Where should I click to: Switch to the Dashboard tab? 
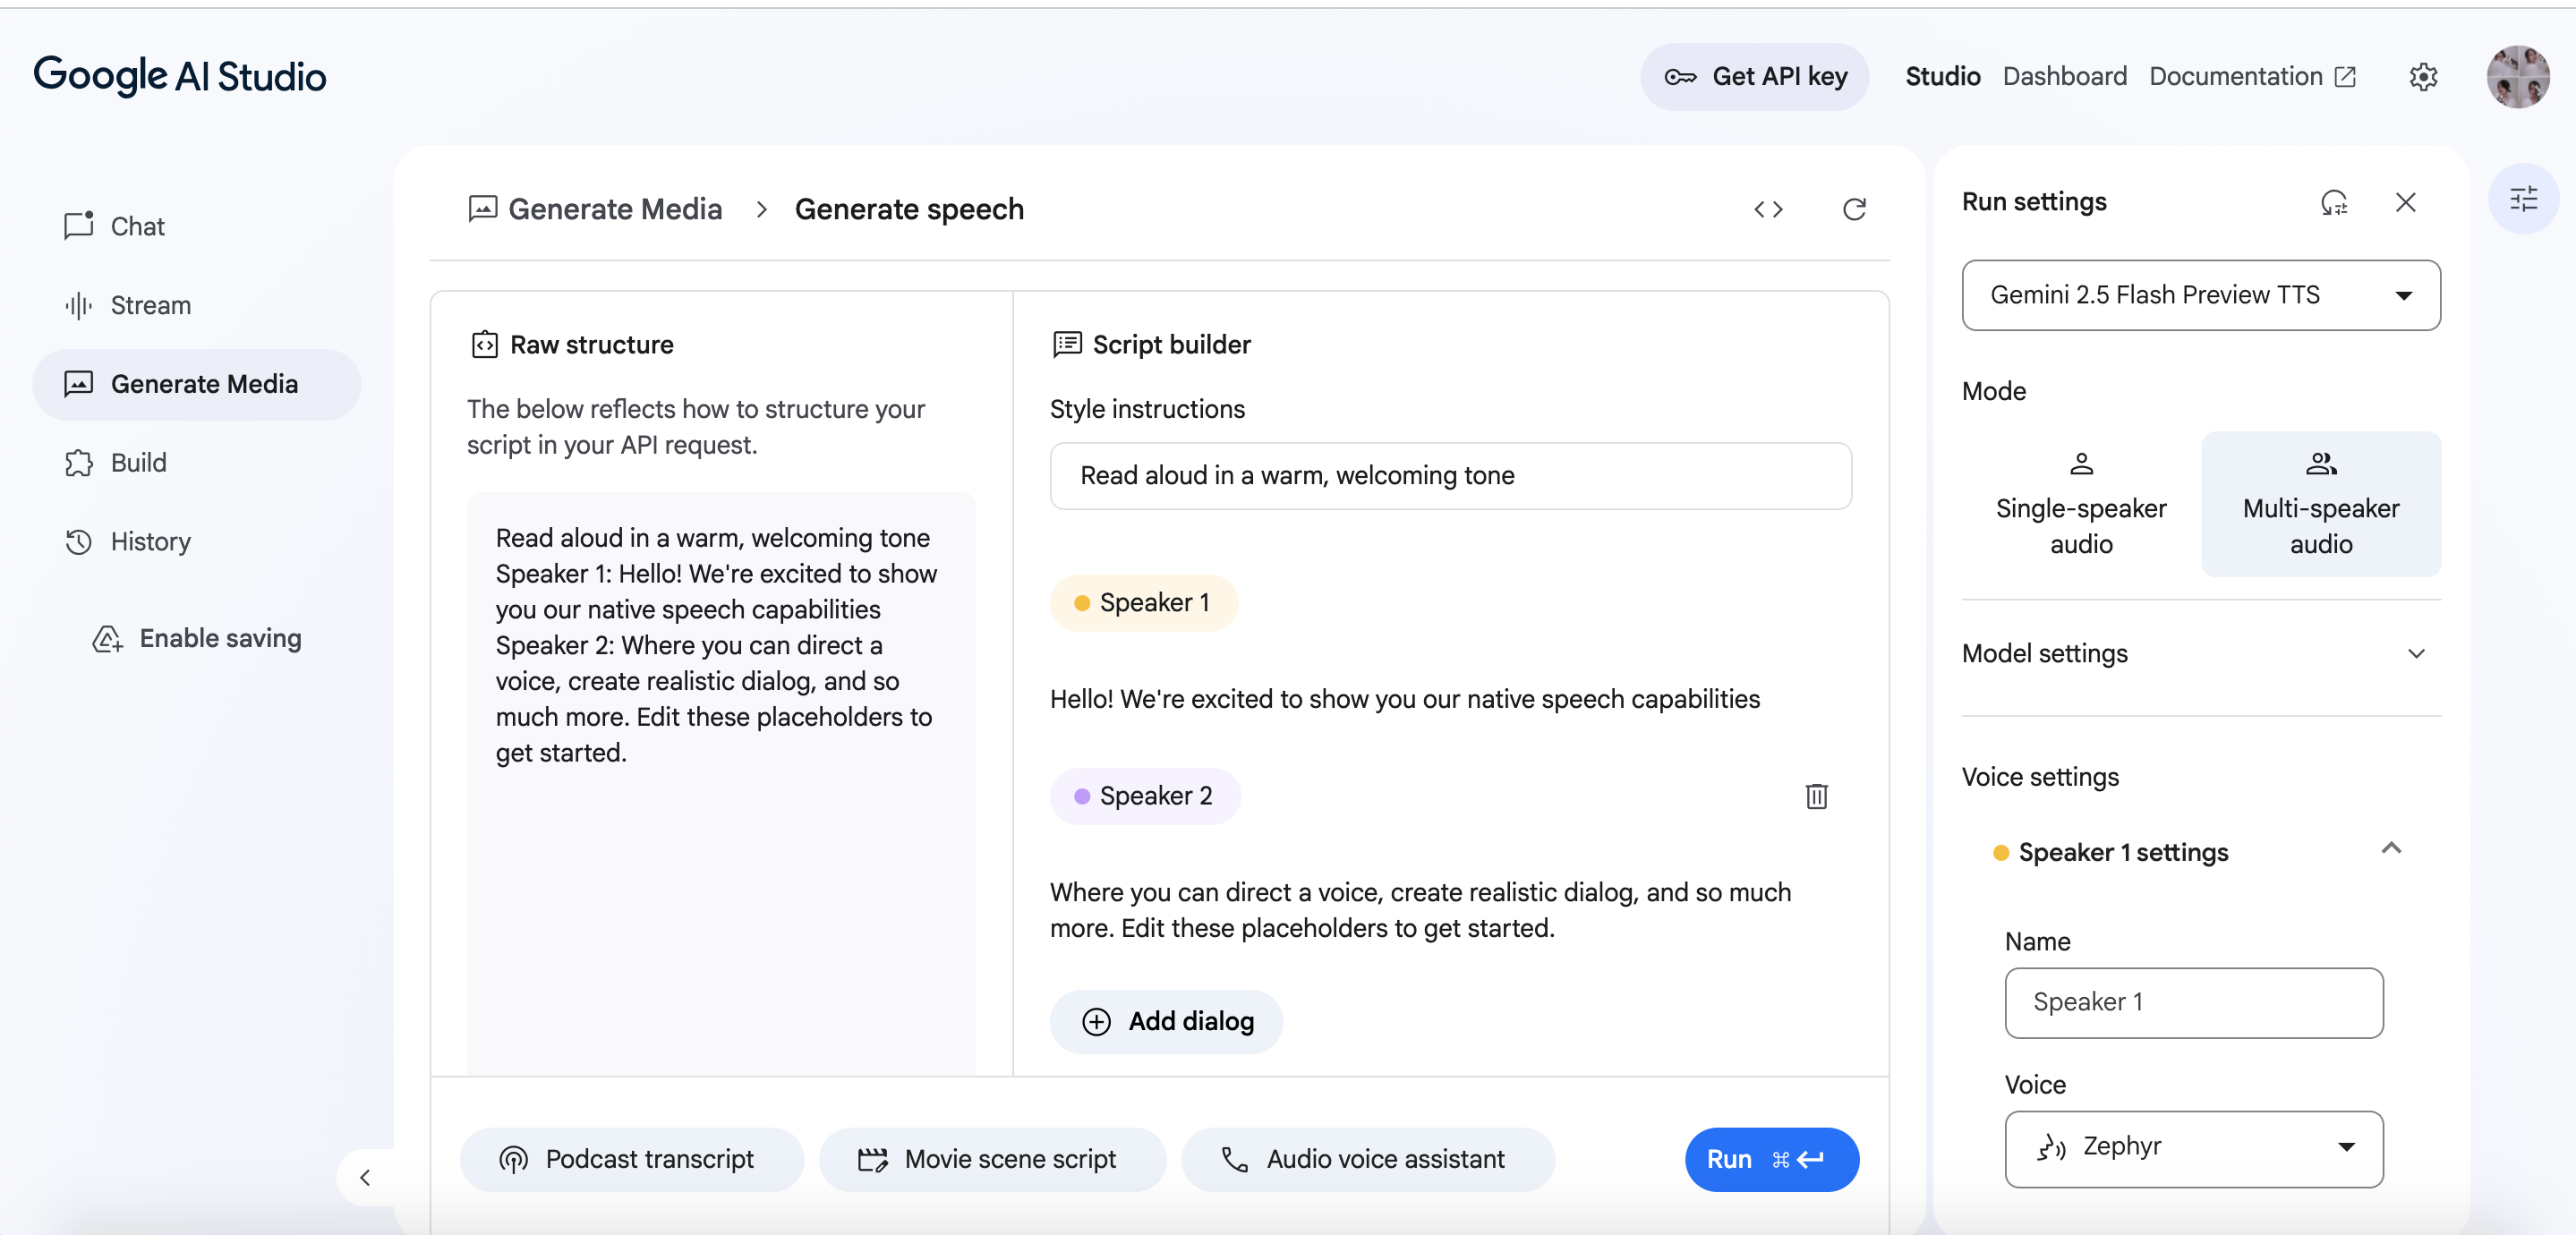[2064, 77]
